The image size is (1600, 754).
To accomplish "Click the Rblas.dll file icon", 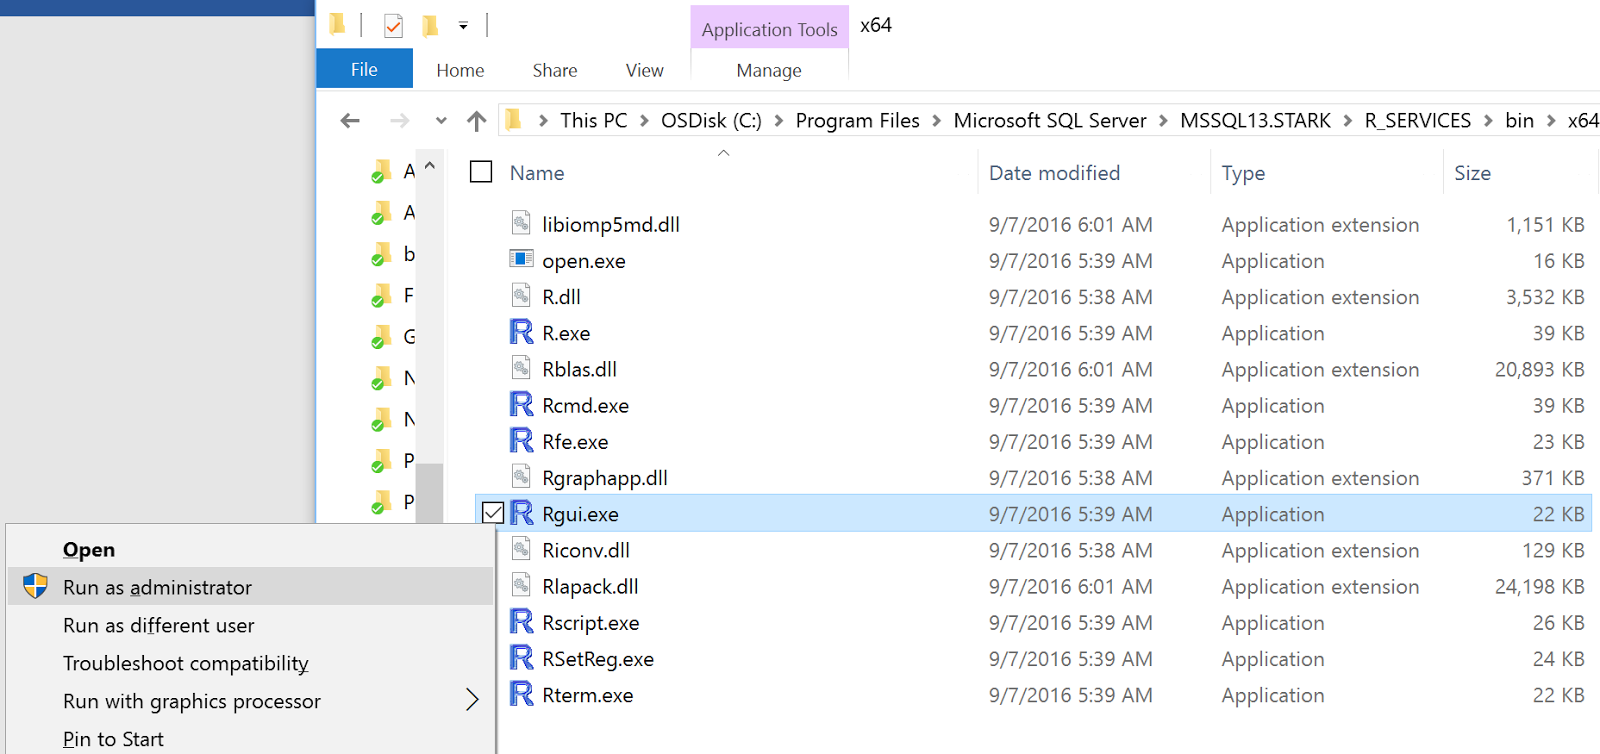I will click(521, 367).
